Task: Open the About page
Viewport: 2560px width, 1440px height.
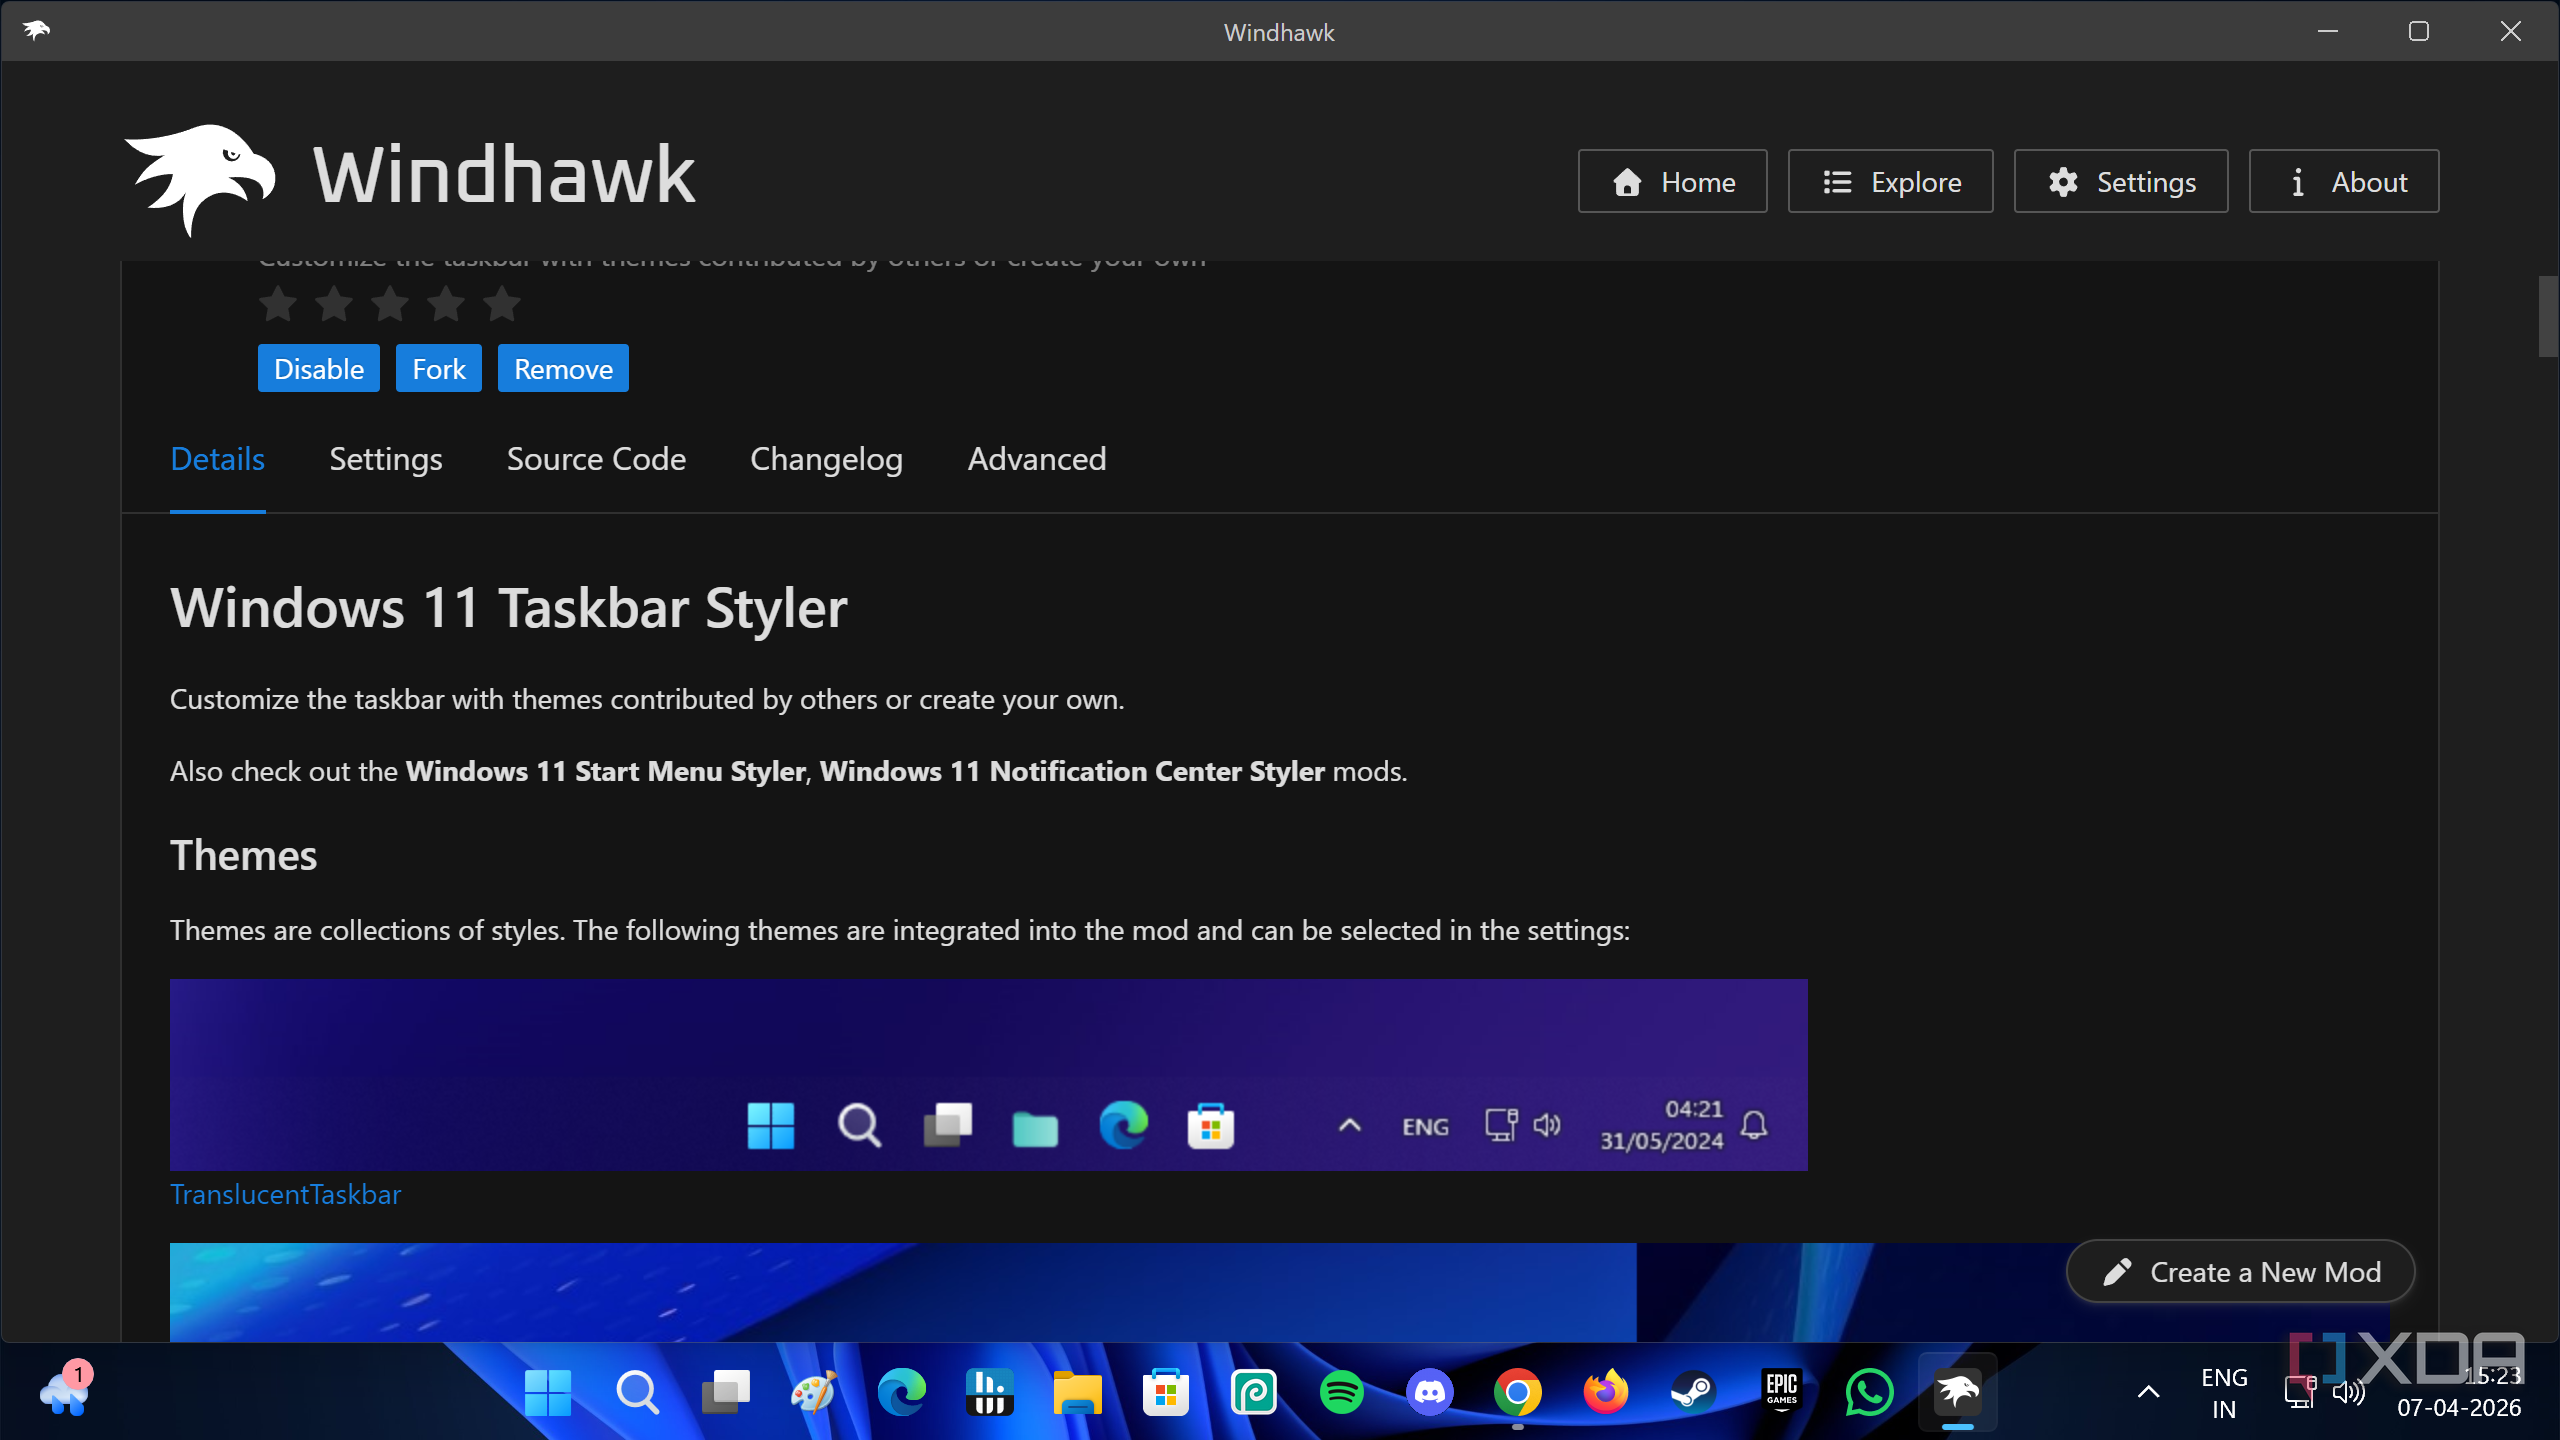Action: click(2343, 181)
